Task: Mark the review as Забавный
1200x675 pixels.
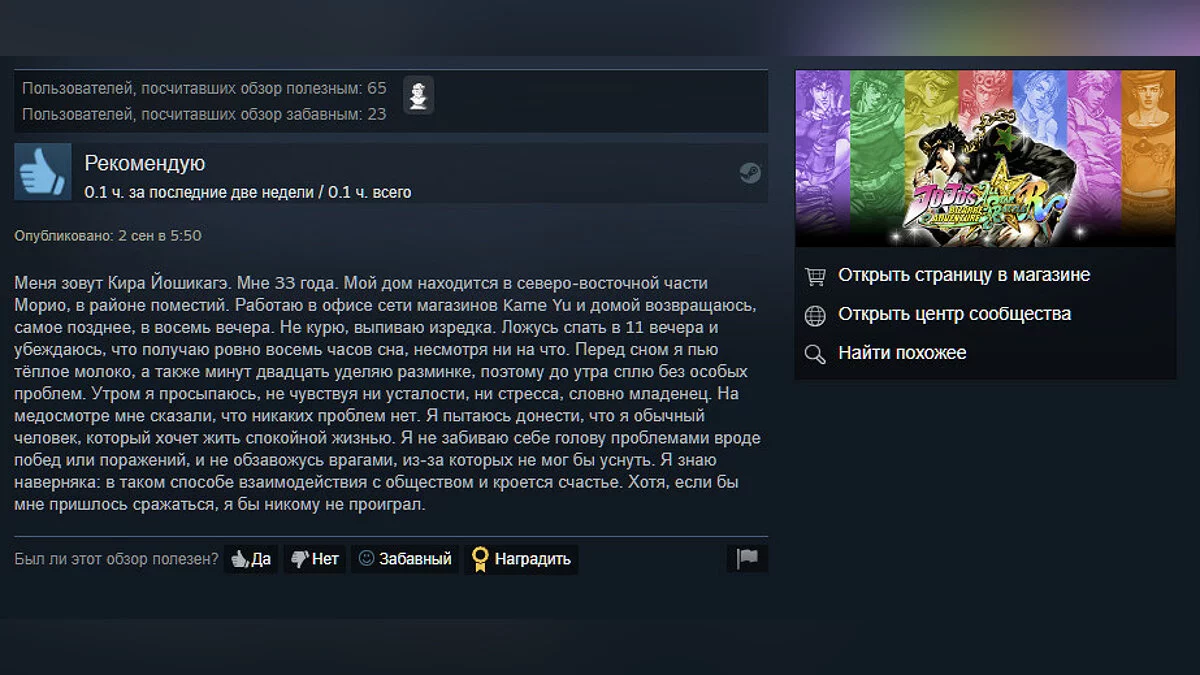Action: 405,559
